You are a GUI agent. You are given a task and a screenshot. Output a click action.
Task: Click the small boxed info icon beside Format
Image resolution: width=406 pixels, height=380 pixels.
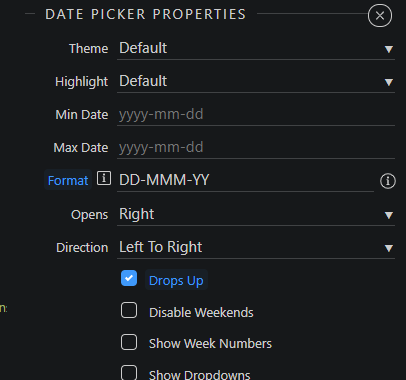pyautogui.click(x=104, y=178)
